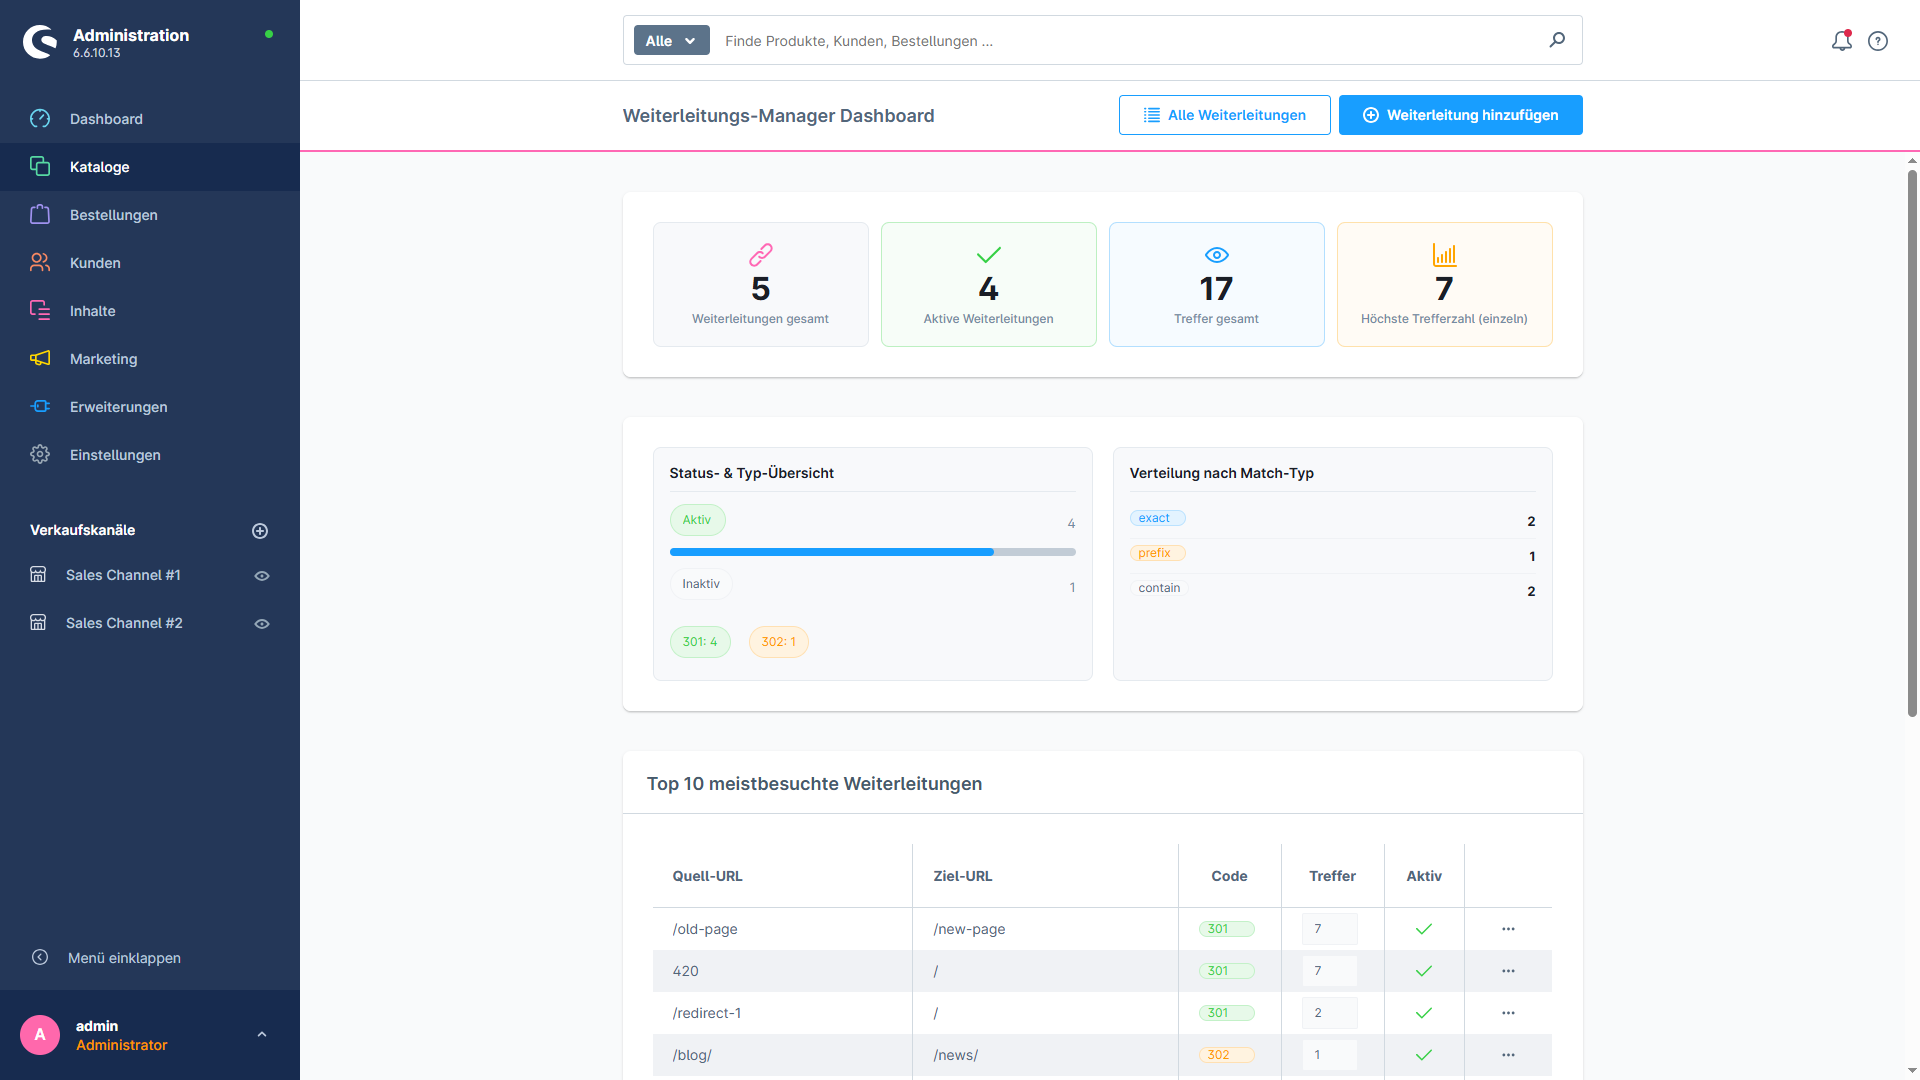Click the Aktiv status badge

(x=697, y=520)
